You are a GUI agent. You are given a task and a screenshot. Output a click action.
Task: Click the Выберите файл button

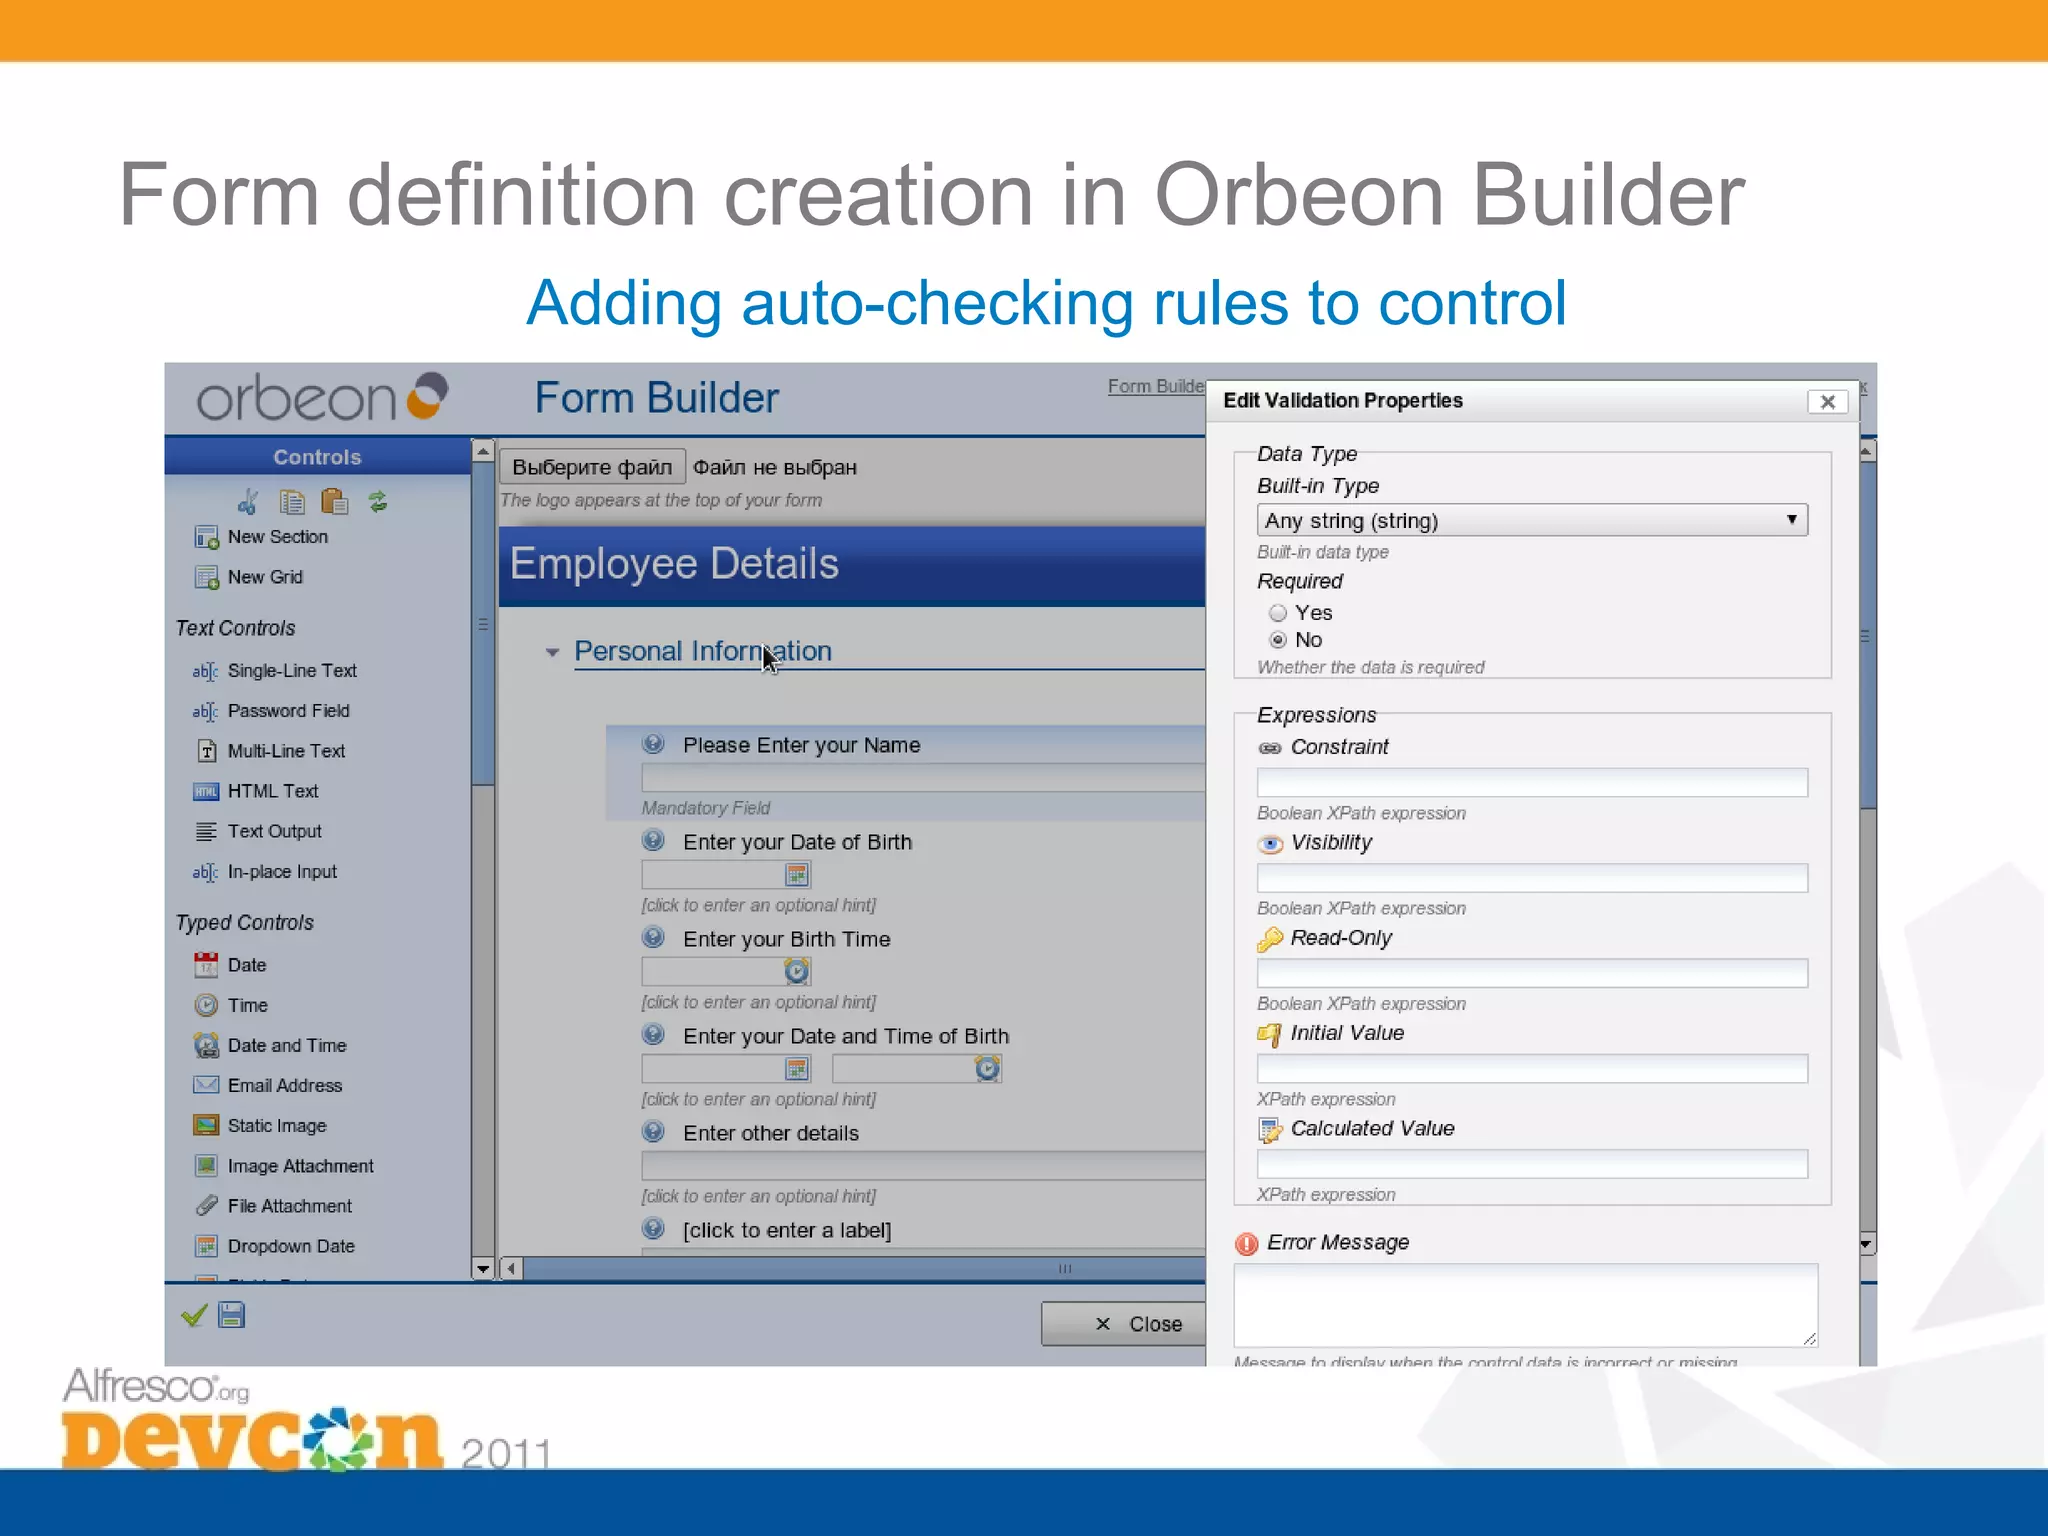click(x=592, y=467)
